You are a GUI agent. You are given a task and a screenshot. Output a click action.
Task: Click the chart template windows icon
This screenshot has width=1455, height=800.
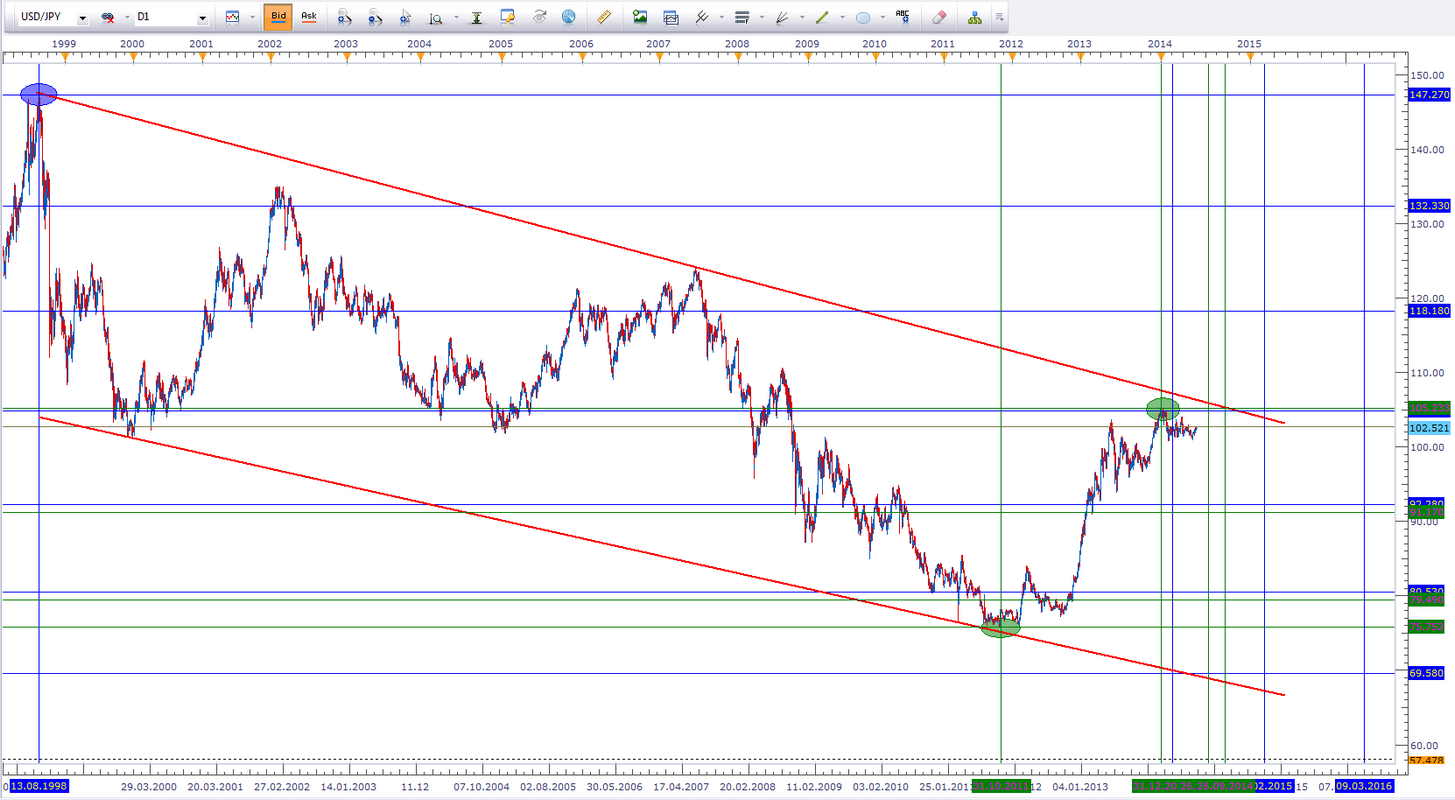pyautogui.click(x=671, y=18)
